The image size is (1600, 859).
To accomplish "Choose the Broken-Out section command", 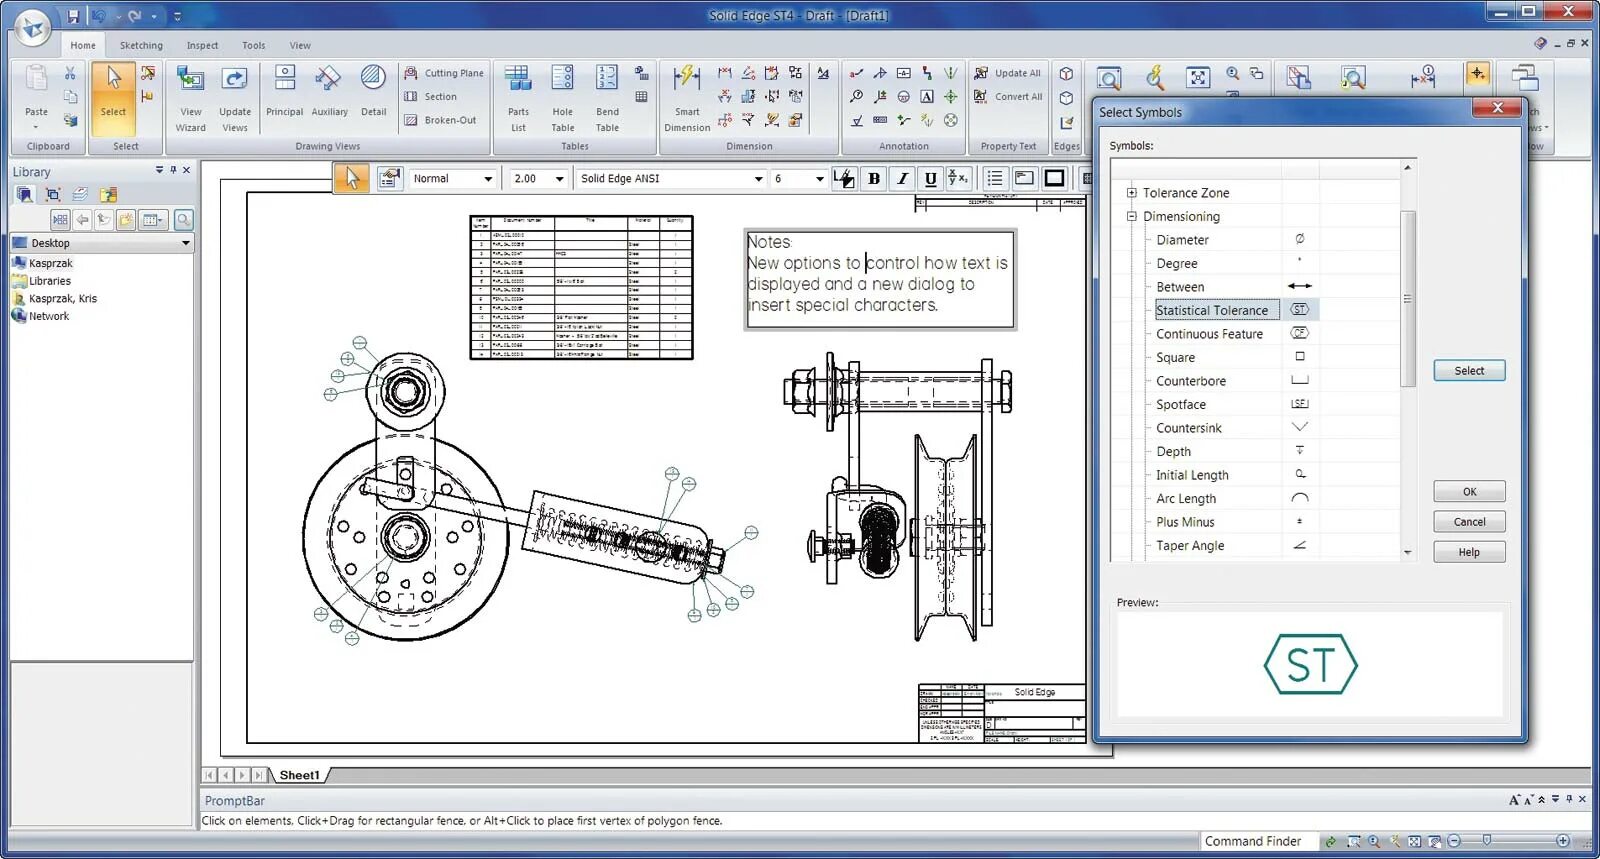I will [x=440, y=120].
